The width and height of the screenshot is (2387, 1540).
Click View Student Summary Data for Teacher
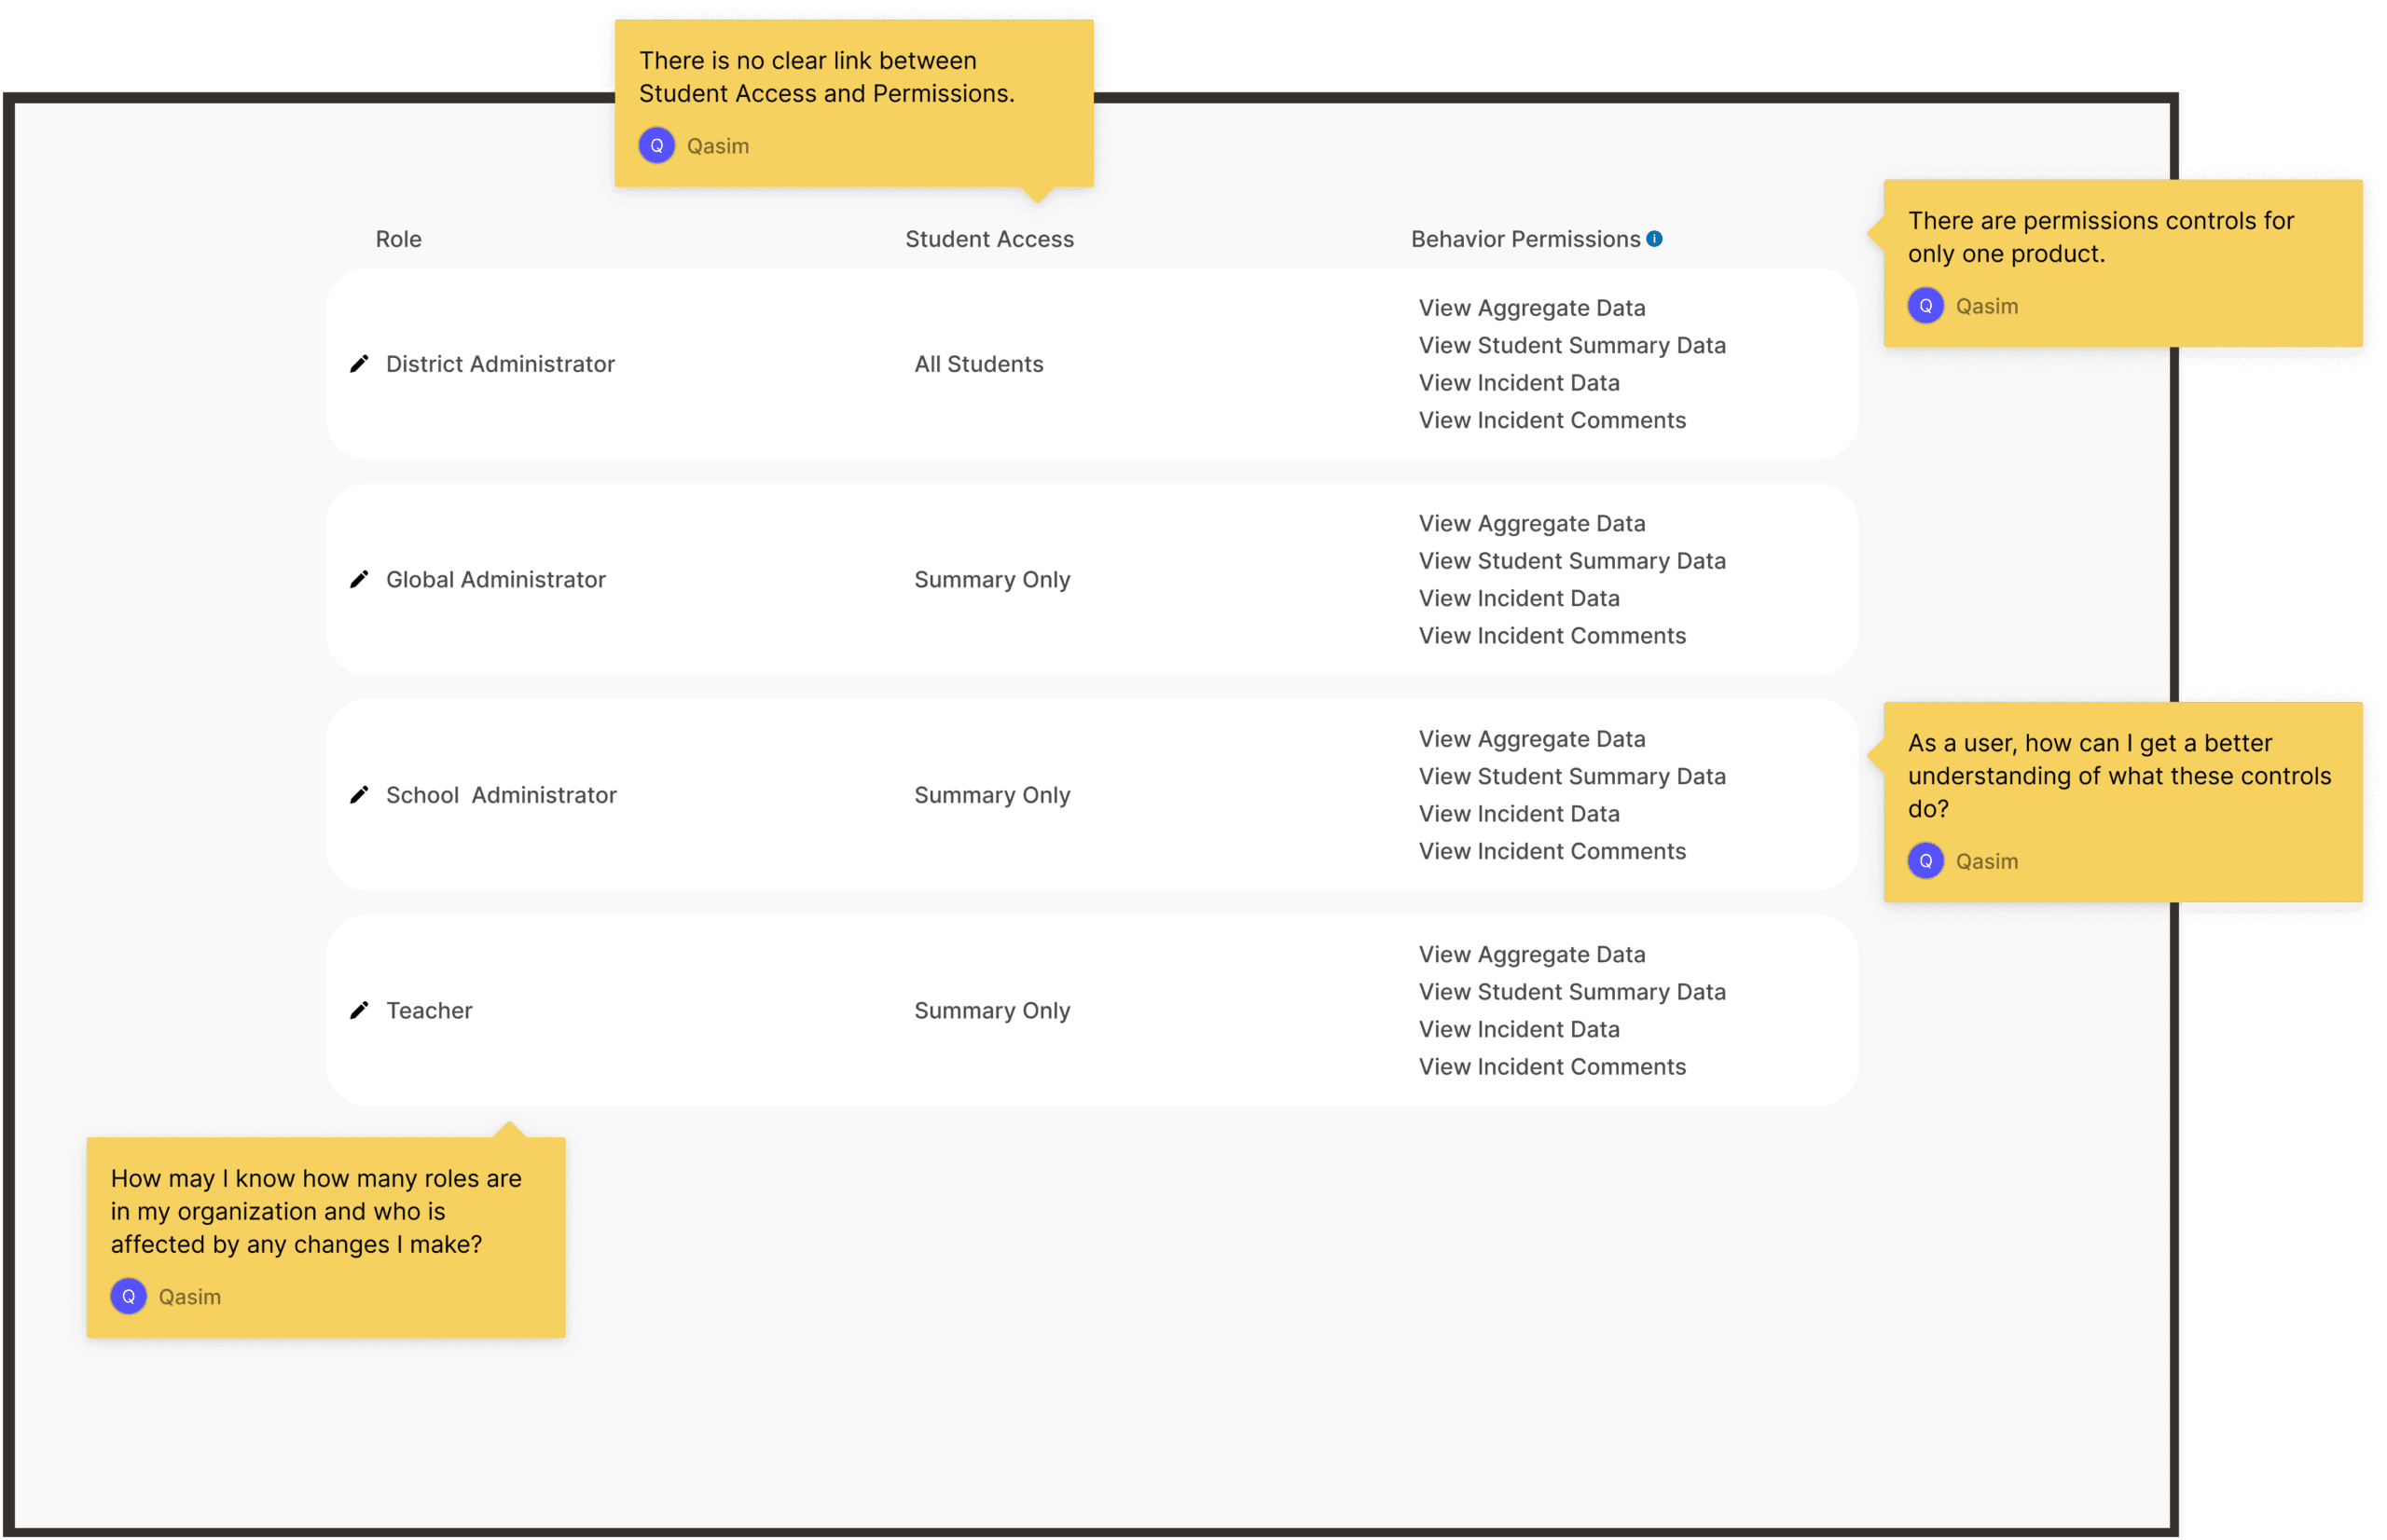[x=1572, y=992]
